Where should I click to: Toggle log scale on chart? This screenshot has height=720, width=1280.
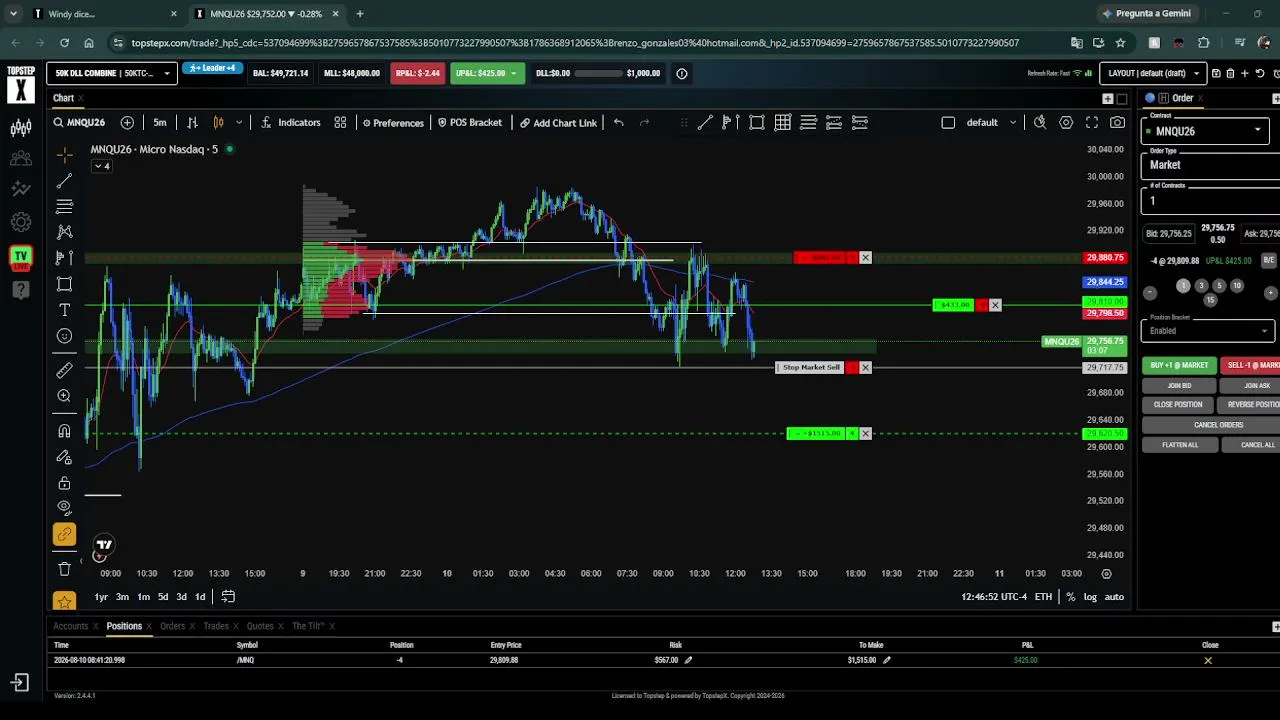coord(1090,597)
